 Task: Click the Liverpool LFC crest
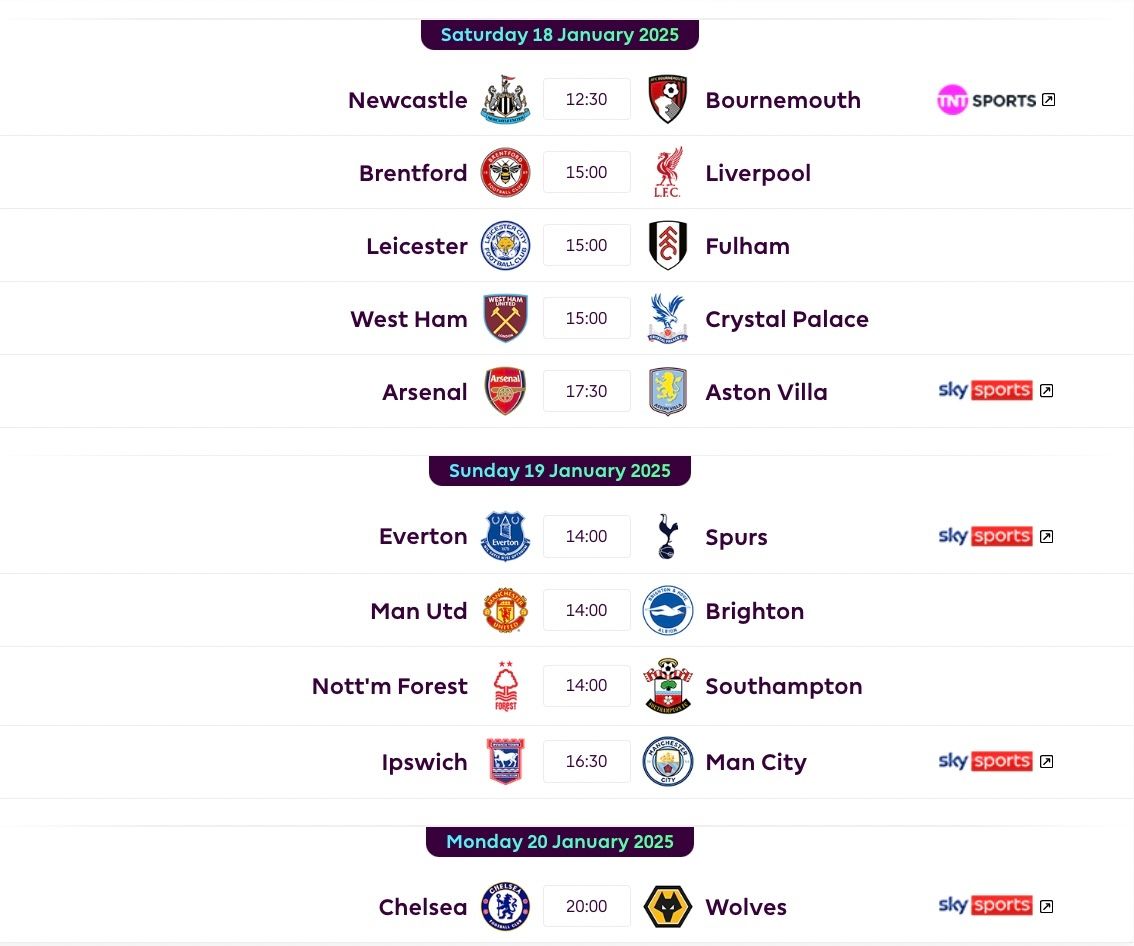(x=667, y=172)
